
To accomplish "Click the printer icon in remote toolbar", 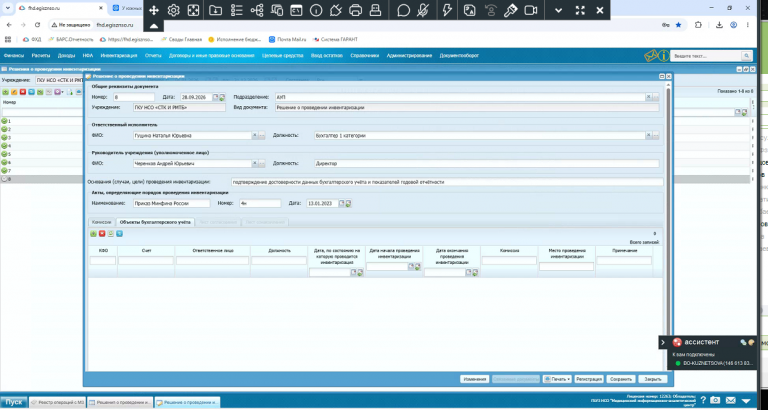I will pyautogui.click(x=356, y=10).
